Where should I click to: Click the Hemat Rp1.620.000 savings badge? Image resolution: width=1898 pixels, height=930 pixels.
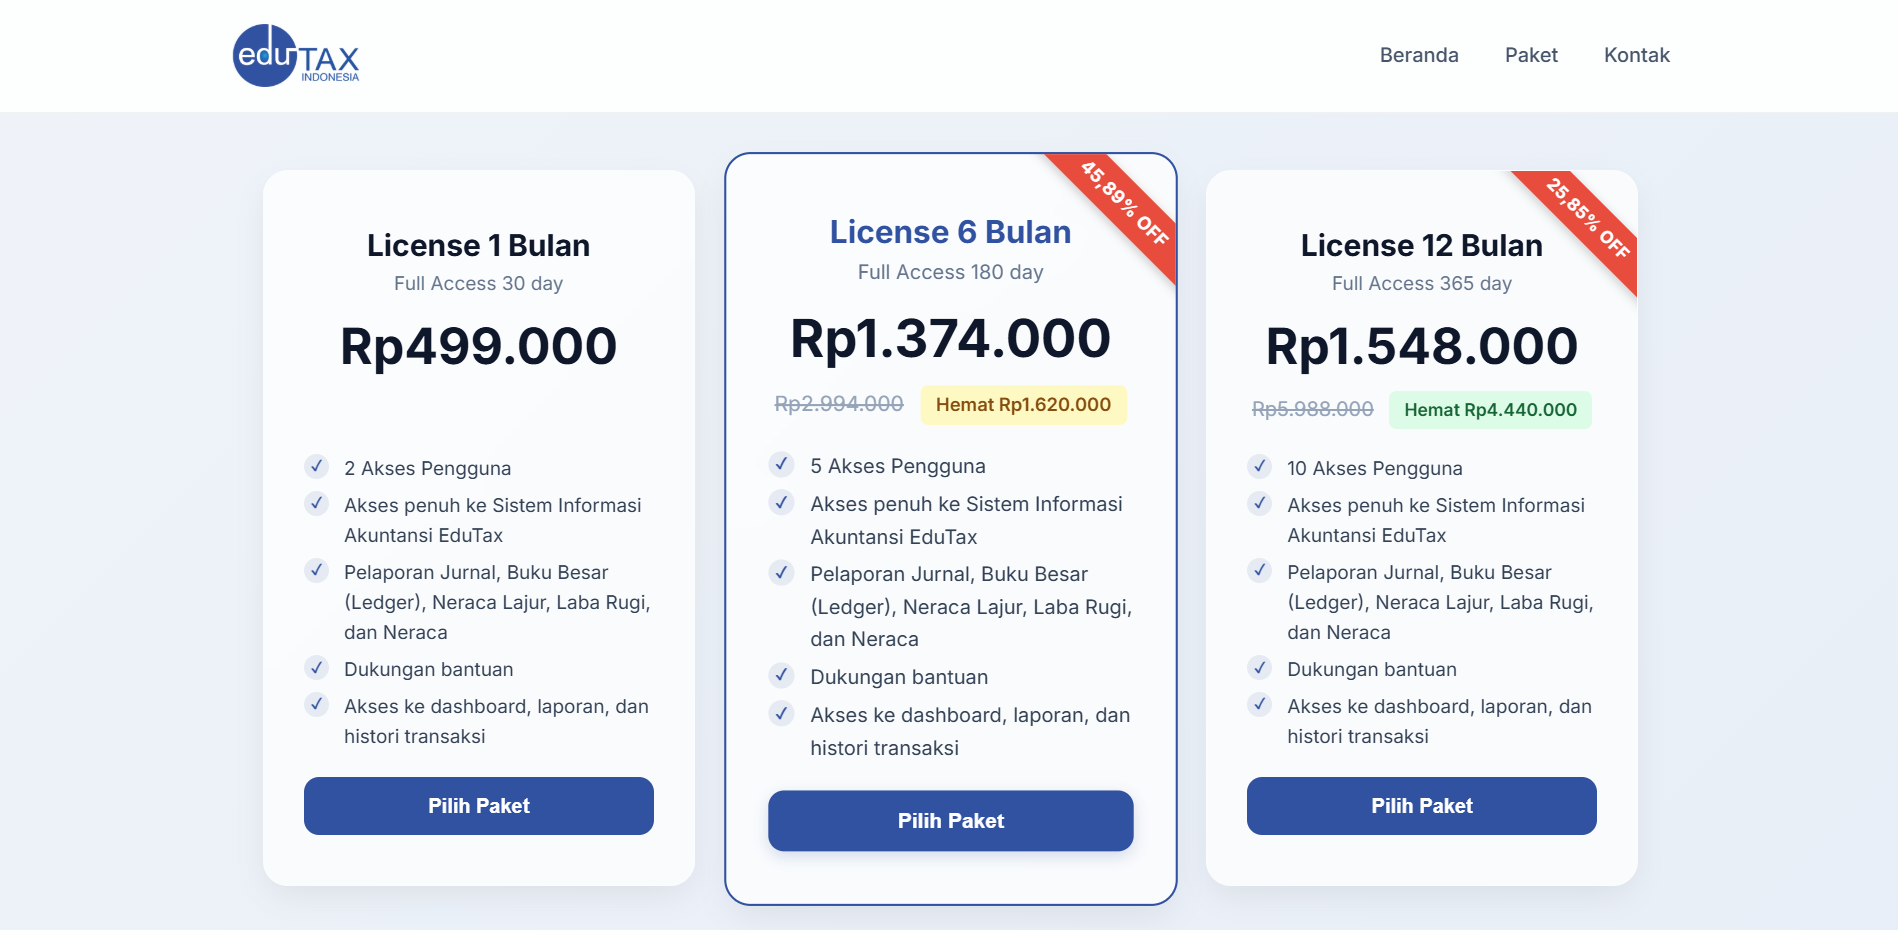(x=1023, y=405)
